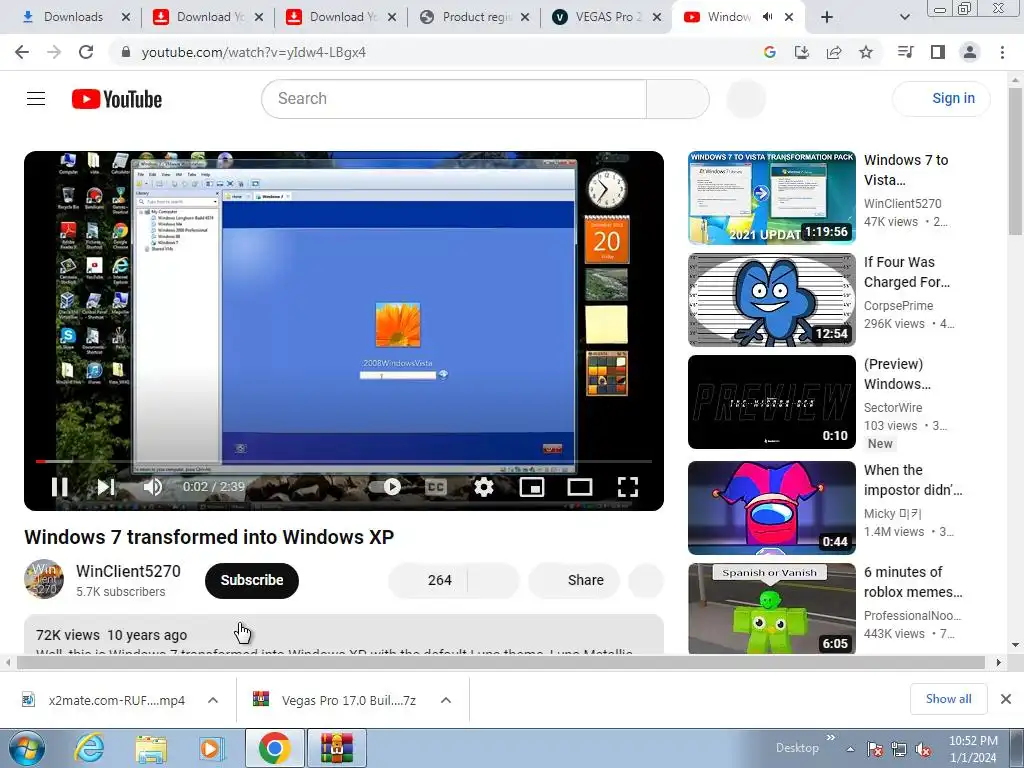
Task: Mute the video player volume
Action: point(152,487)
